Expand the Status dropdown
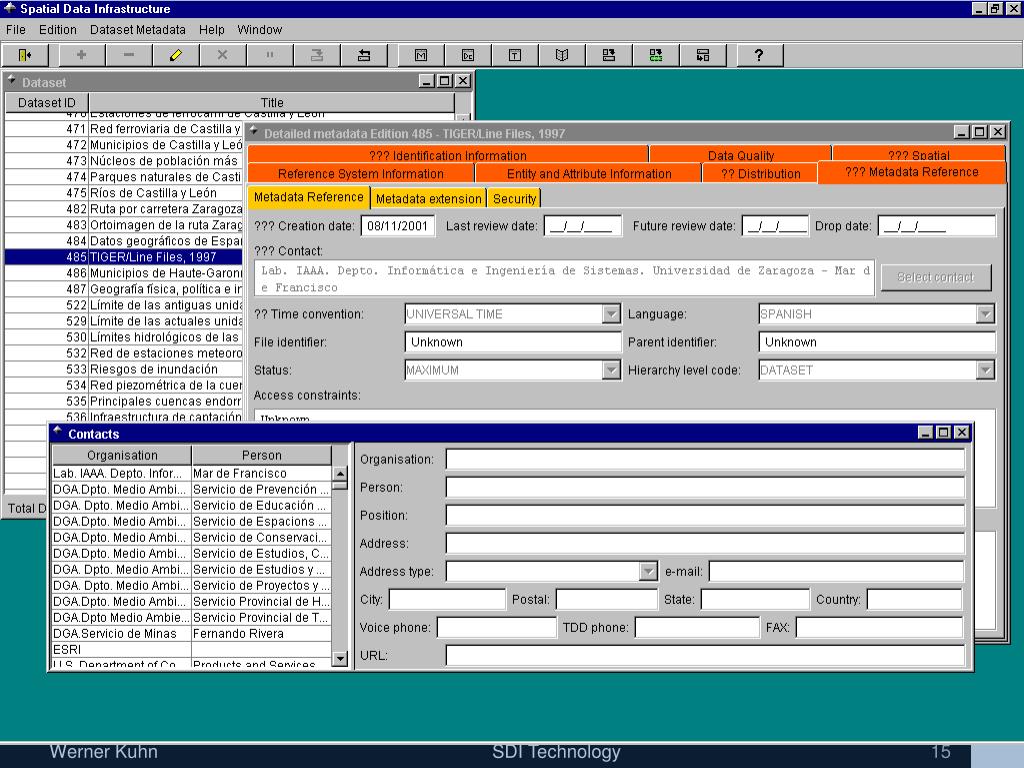The height and width of the screenshot is (768, 1024). 611,370
